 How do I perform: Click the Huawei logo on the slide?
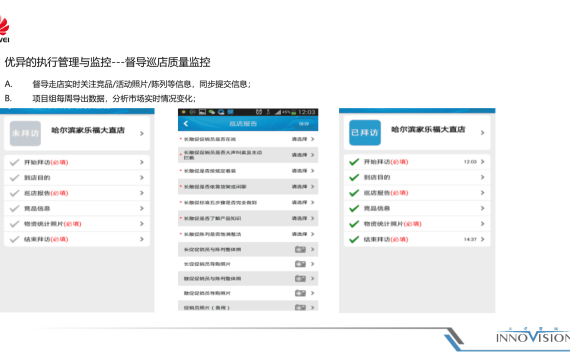click(4, 29)
